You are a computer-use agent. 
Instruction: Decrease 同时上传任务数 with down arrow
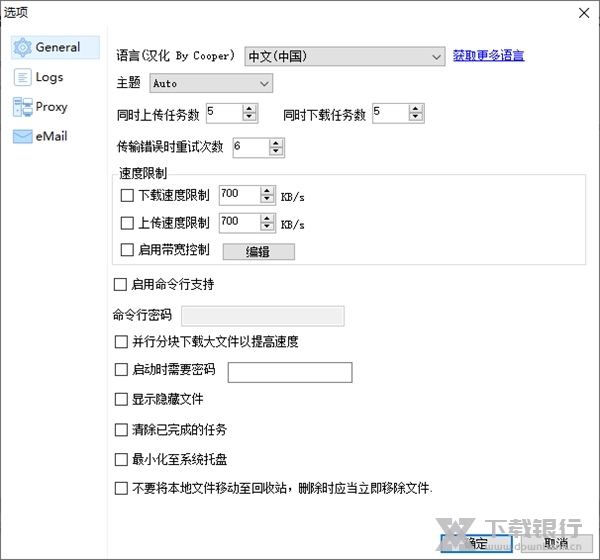coord(249,118)
